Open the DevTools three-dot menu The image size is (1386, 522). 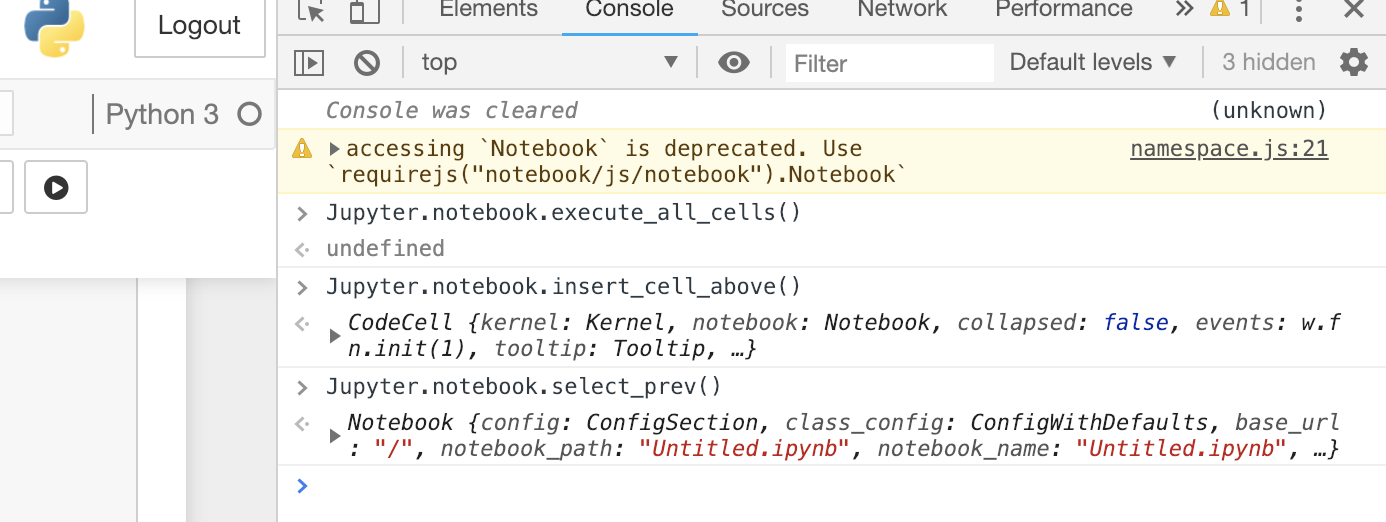1298,11
